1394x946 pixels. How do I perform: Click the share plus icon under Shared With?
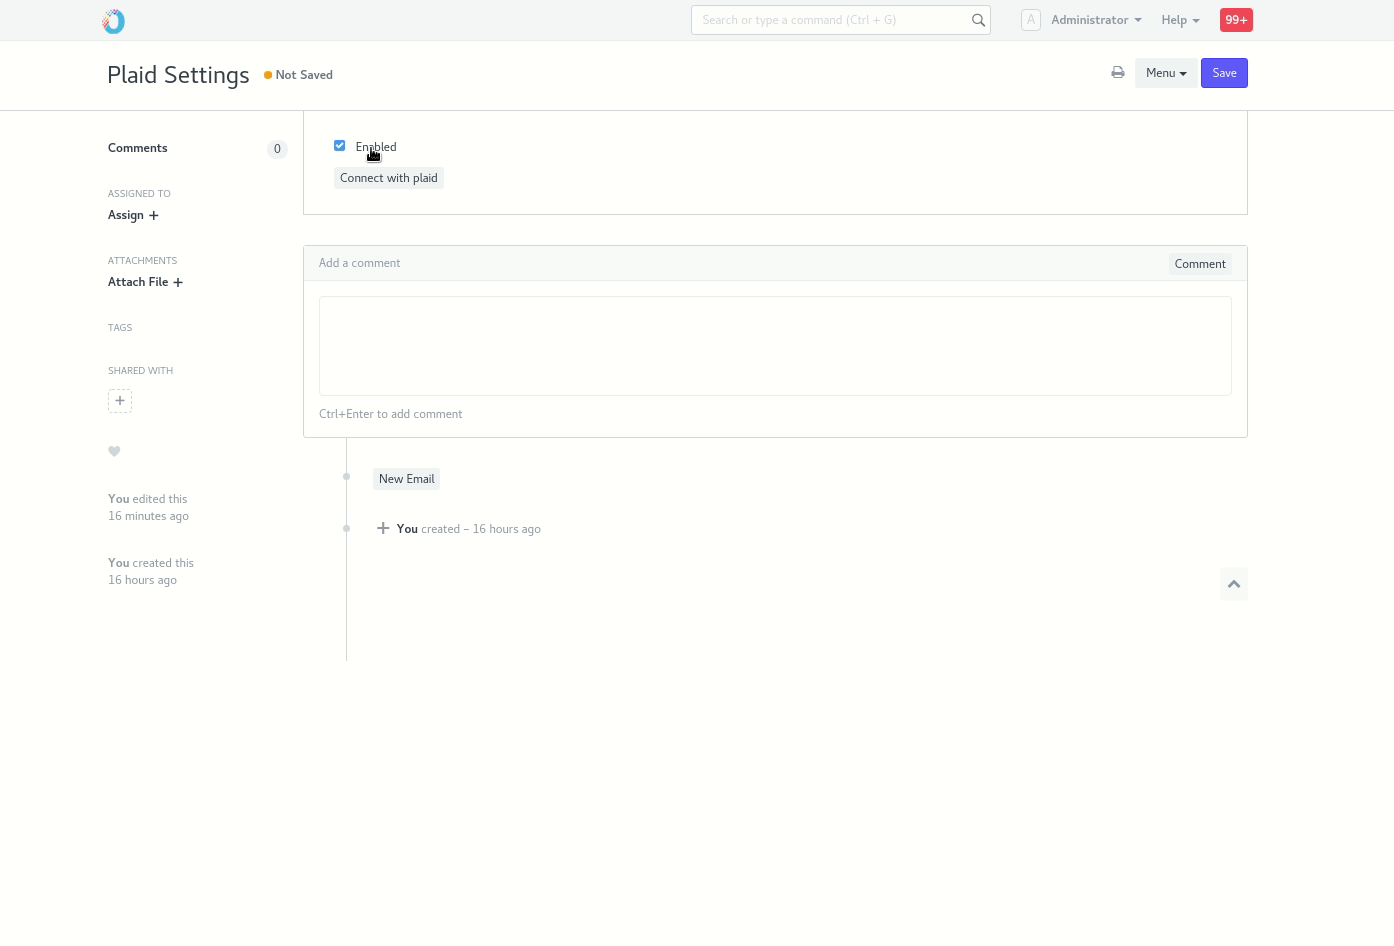[x=120, y=401]
